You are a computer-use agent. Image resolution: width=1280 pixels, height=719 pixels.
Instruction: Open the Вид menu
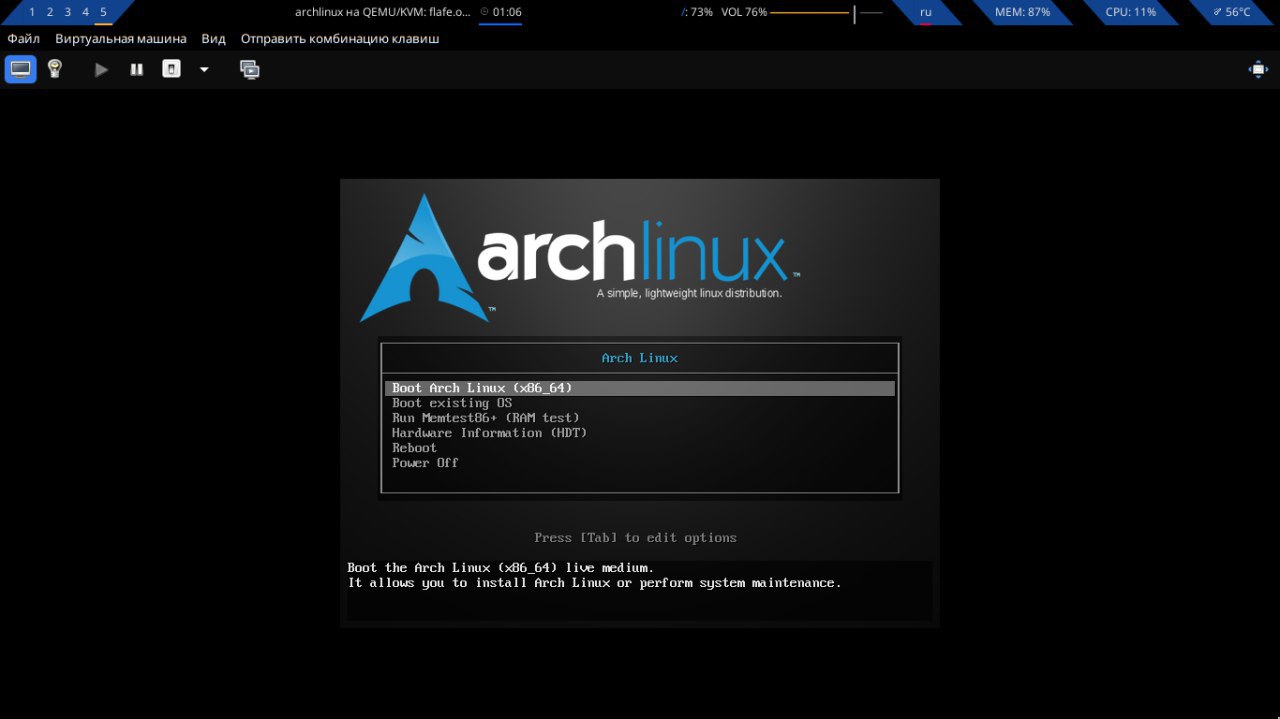(213, 39)
